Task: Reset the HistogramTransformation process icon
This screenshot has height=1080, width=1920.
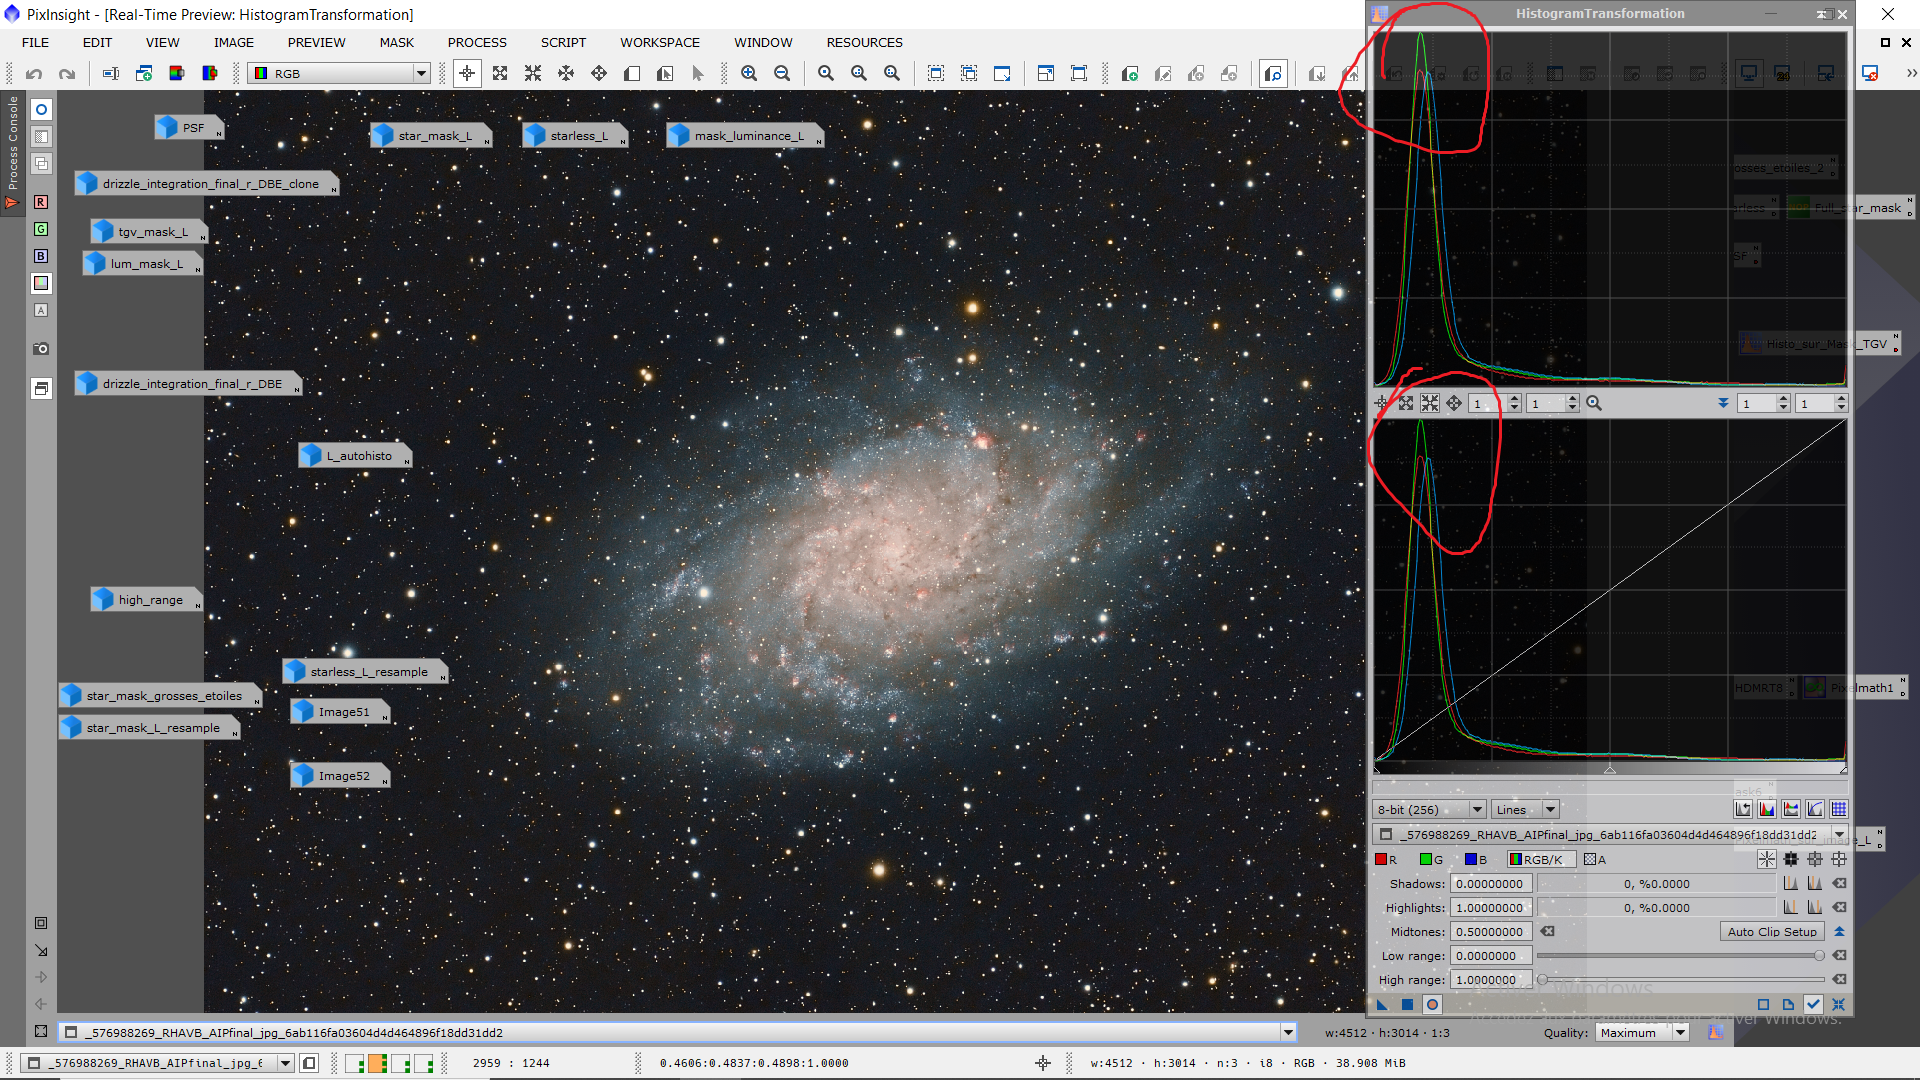Action: click(x=1838, y=1004)
